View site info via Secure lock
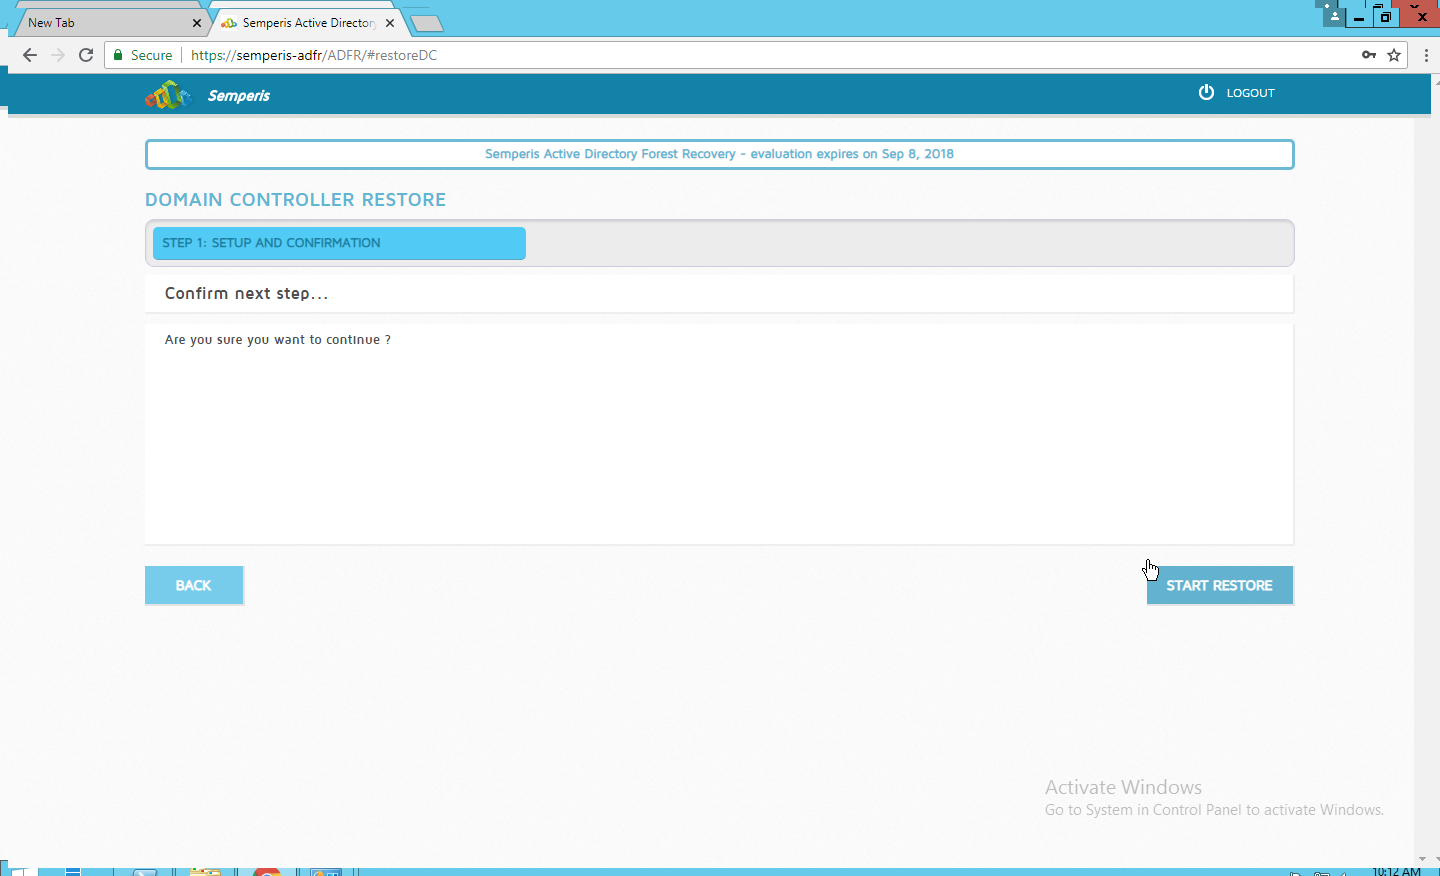This screenshot has height=876, width=1440. [x=142, y=55]
